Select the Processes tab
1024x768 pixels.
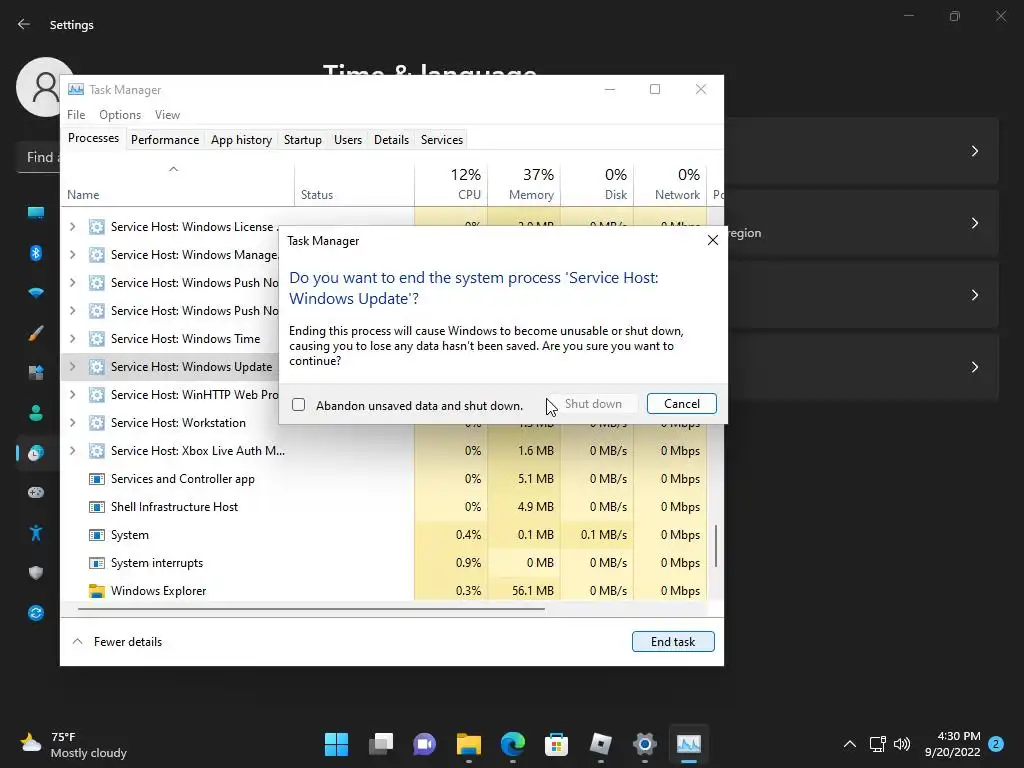93,138
